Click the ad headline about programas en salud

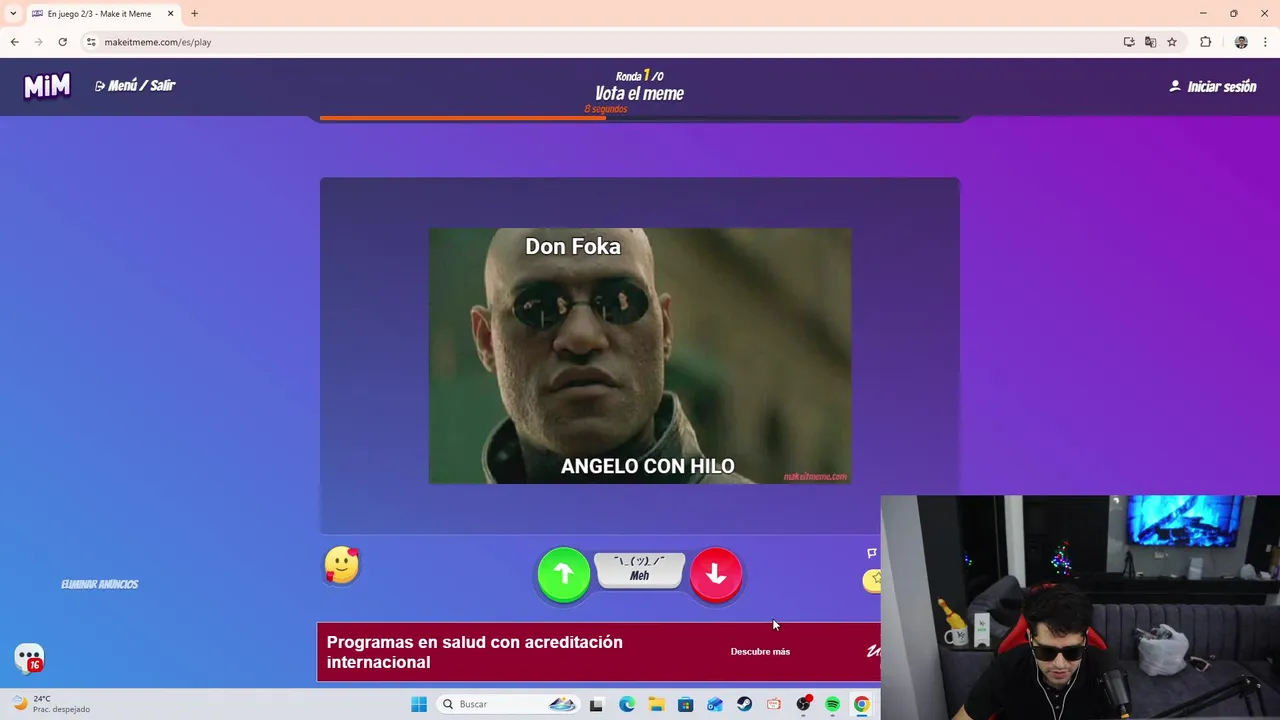475,652
